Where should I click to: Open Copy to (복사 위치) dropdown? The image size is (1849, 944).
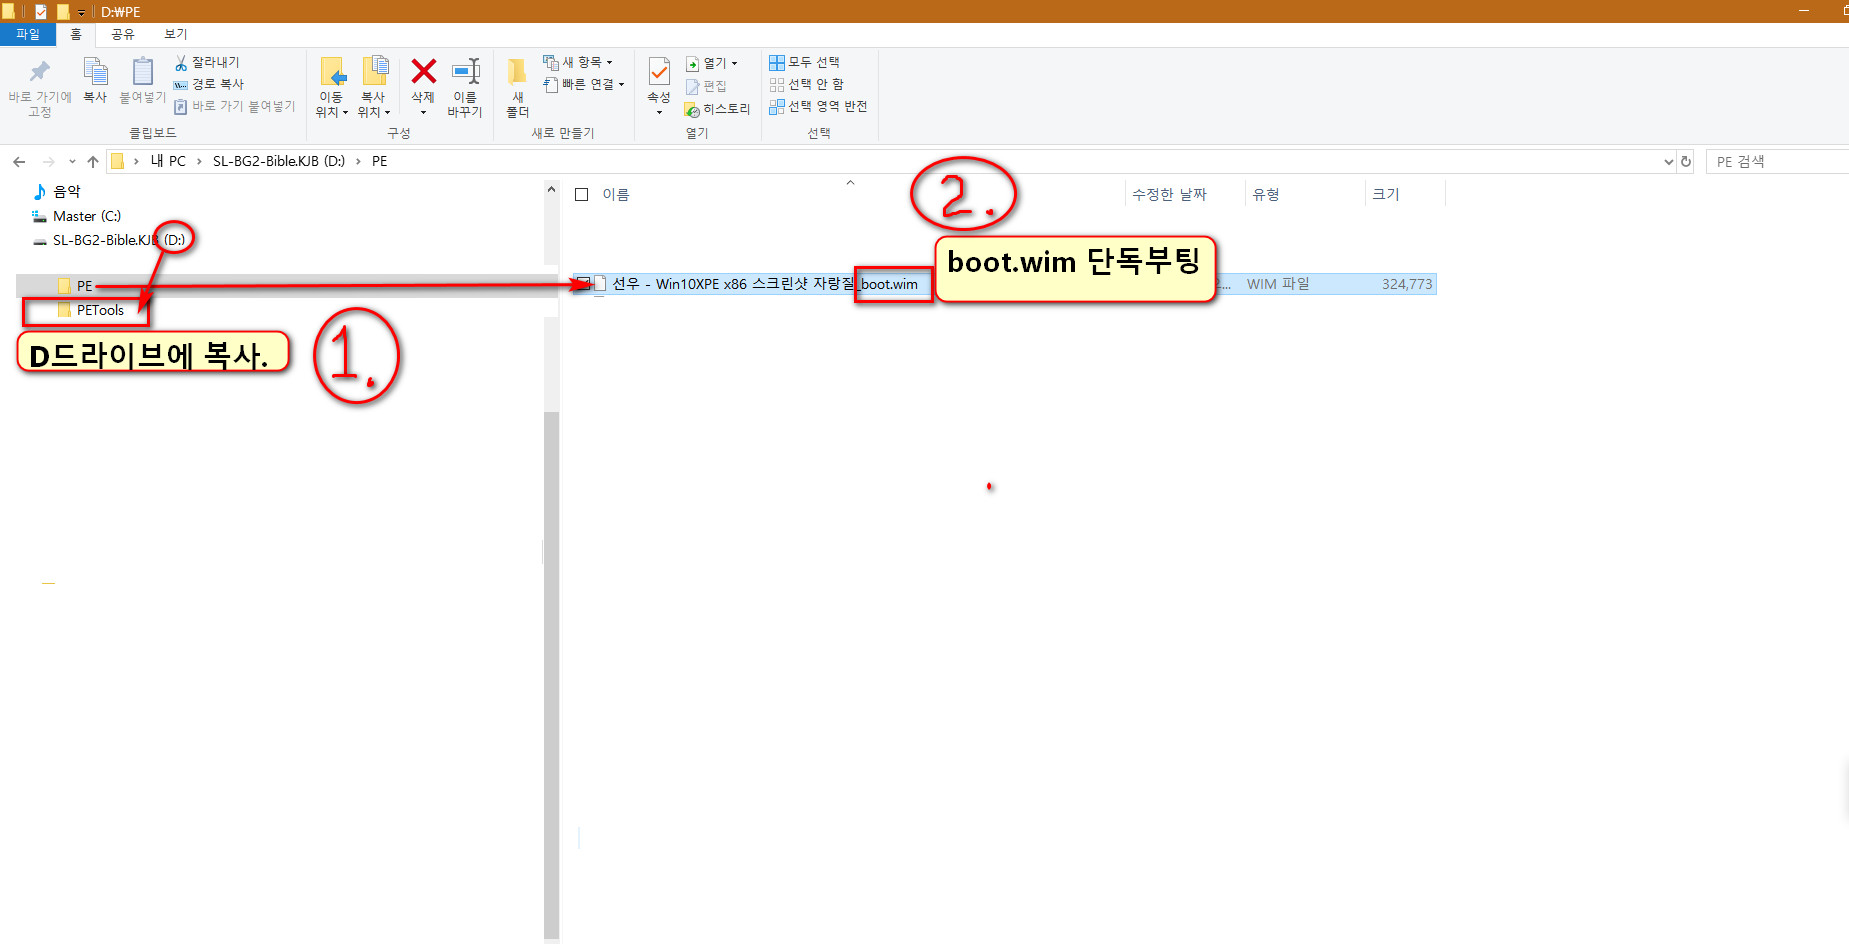pyautogui.click(x=374, y=88)
